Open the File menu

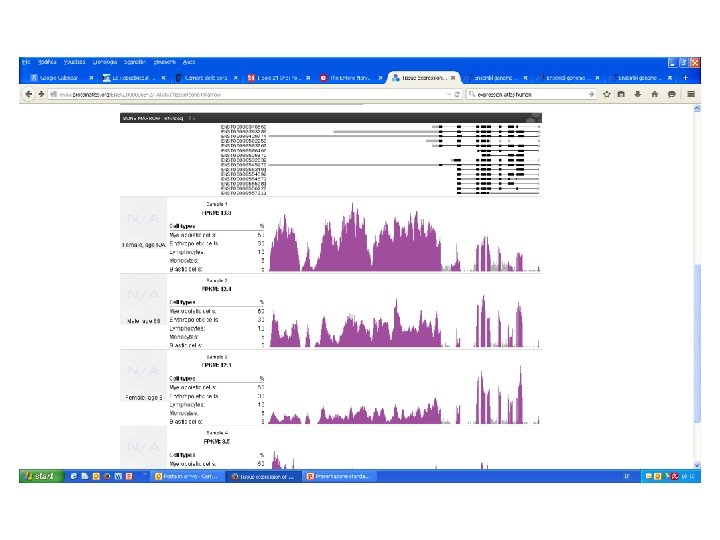click(26, 62)
